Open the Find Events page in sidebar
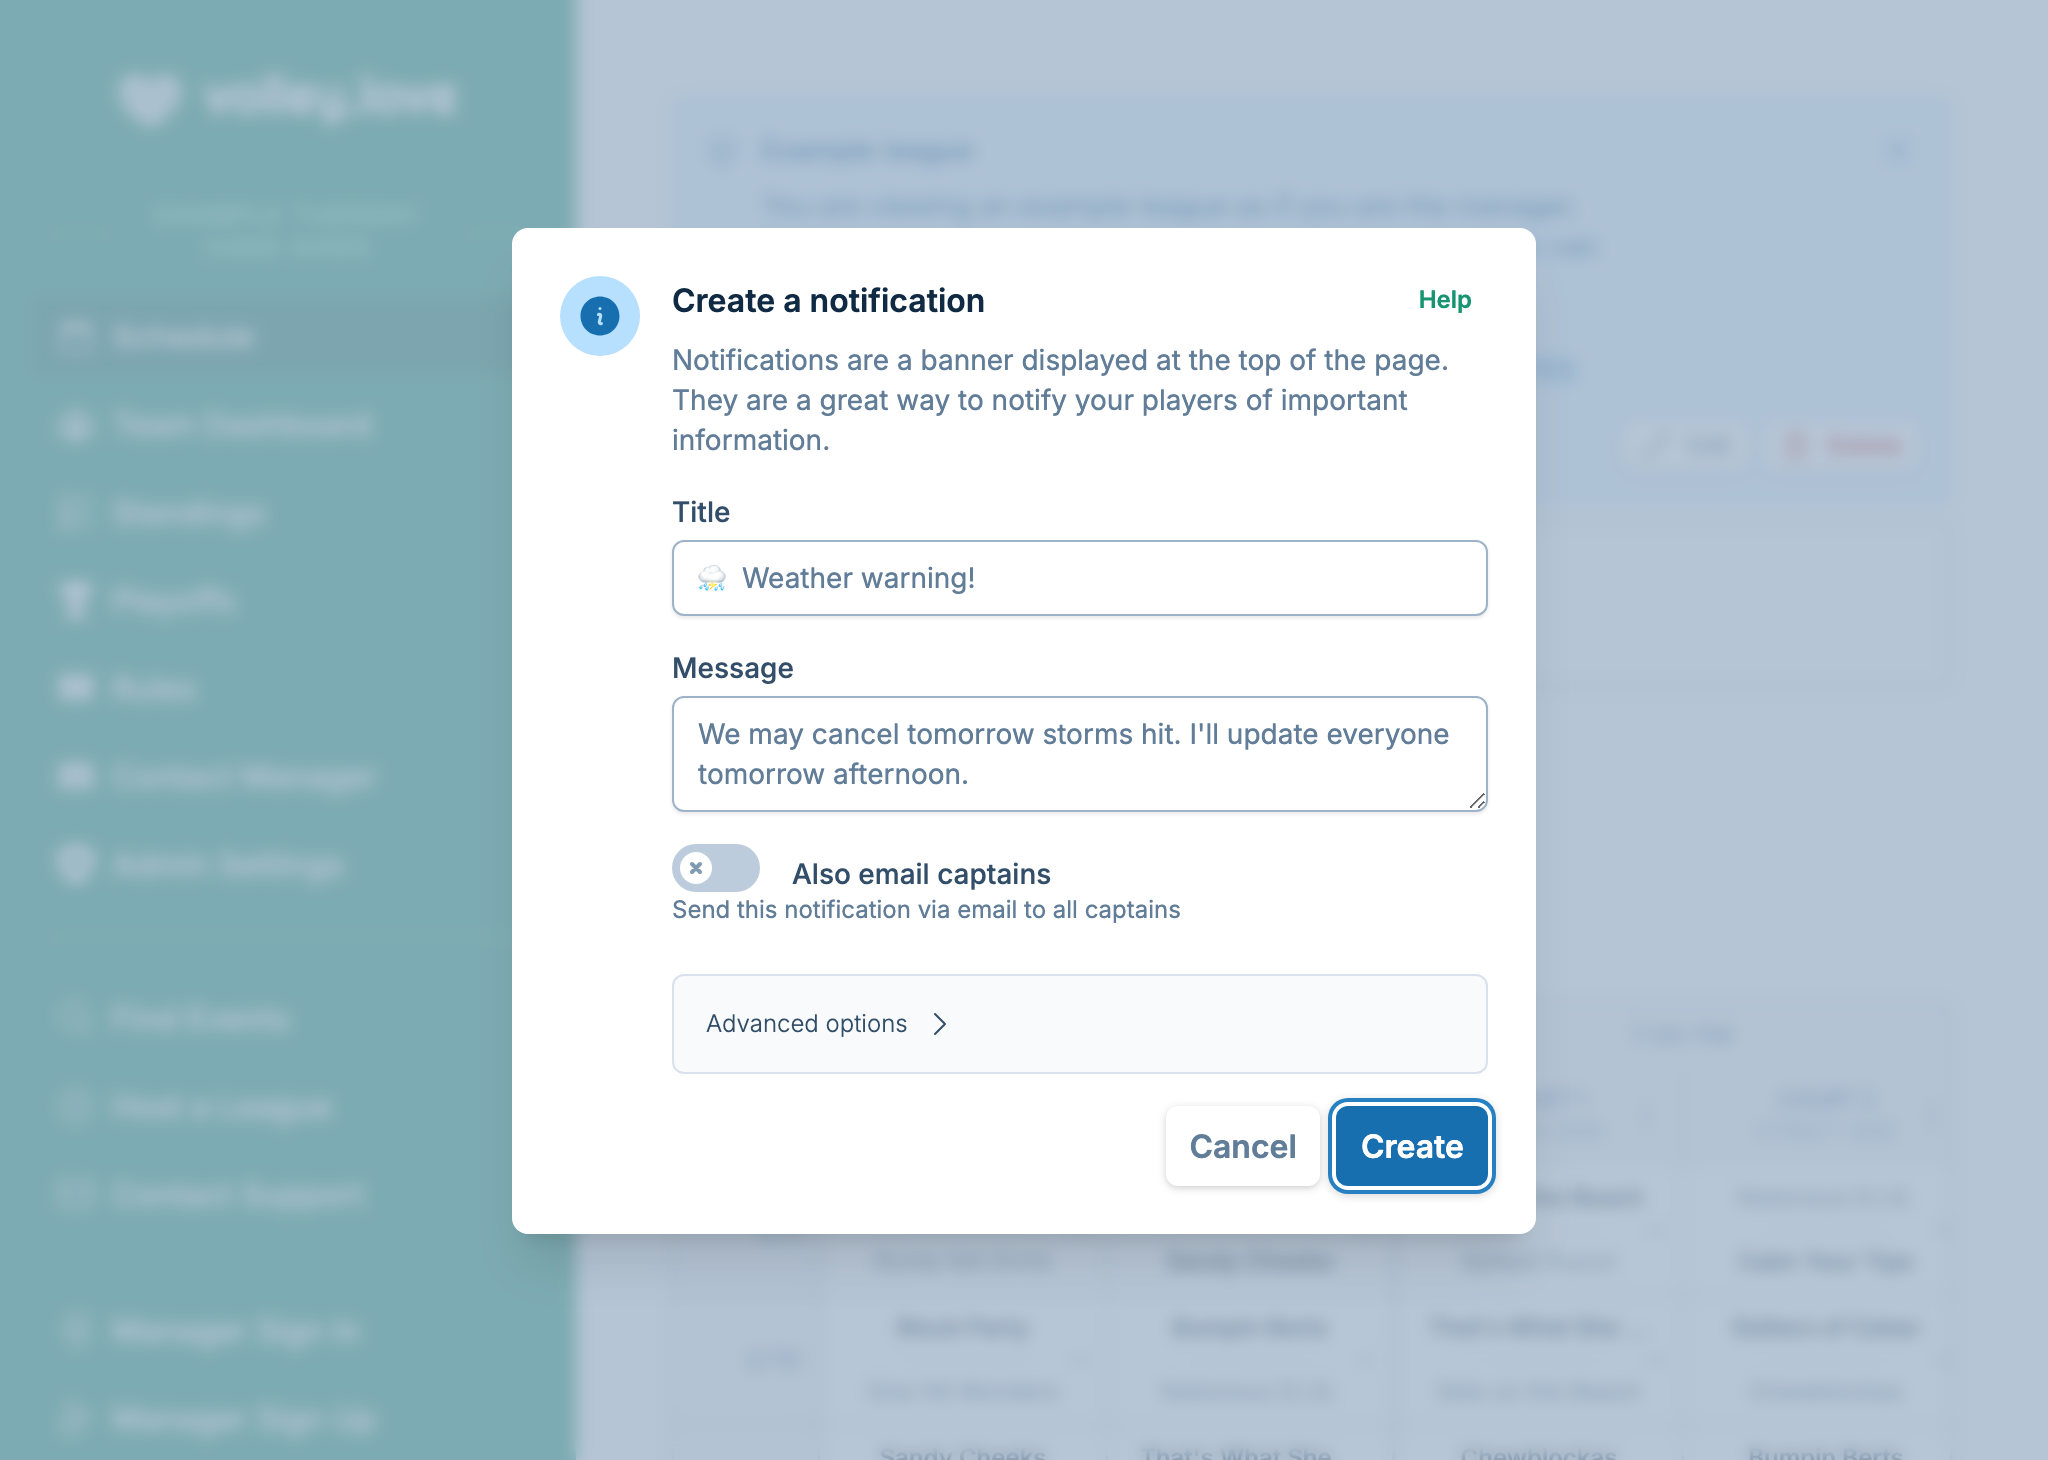This screenshot has width=2048, height=1460. 74,1018
